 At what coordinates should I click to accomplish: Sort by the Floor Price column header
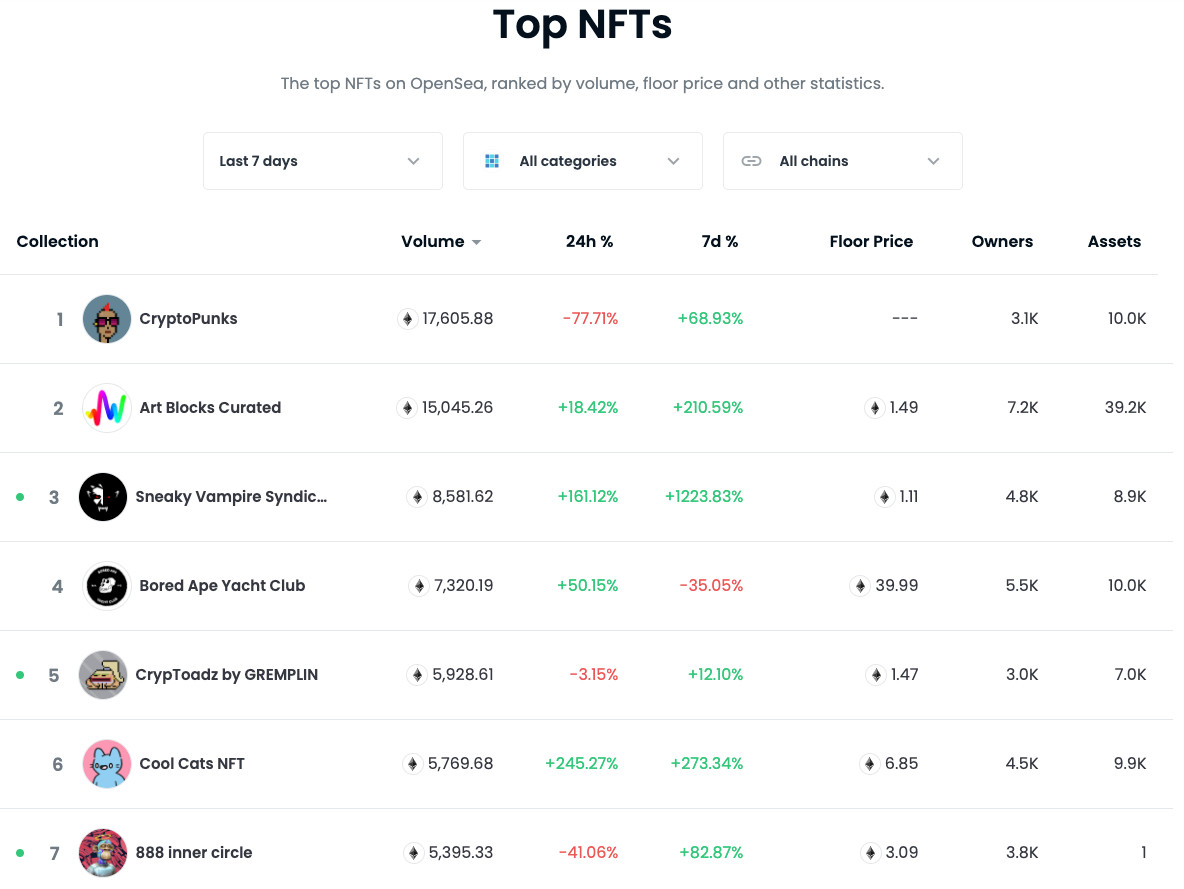[871, 242]
